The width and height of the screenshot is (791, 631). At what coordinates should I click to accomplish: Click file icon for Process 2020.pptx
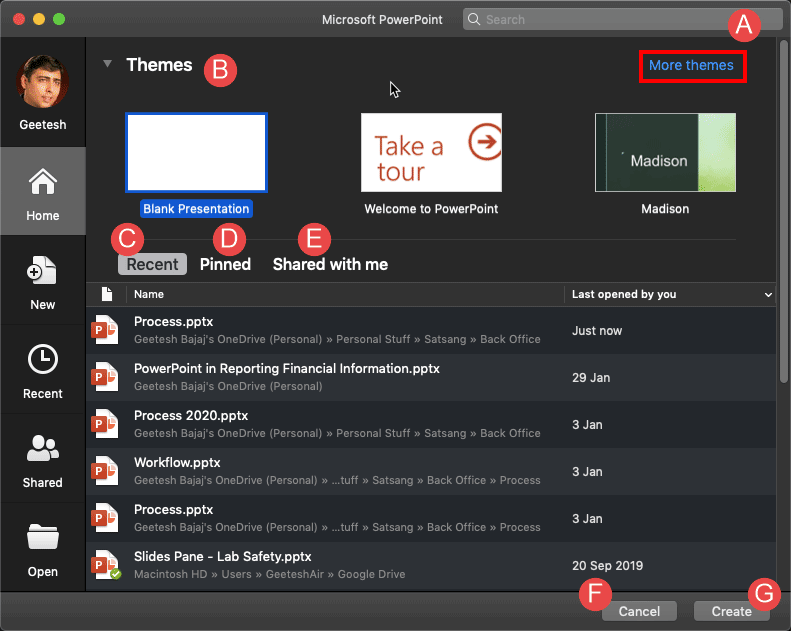tap(105, 424)
